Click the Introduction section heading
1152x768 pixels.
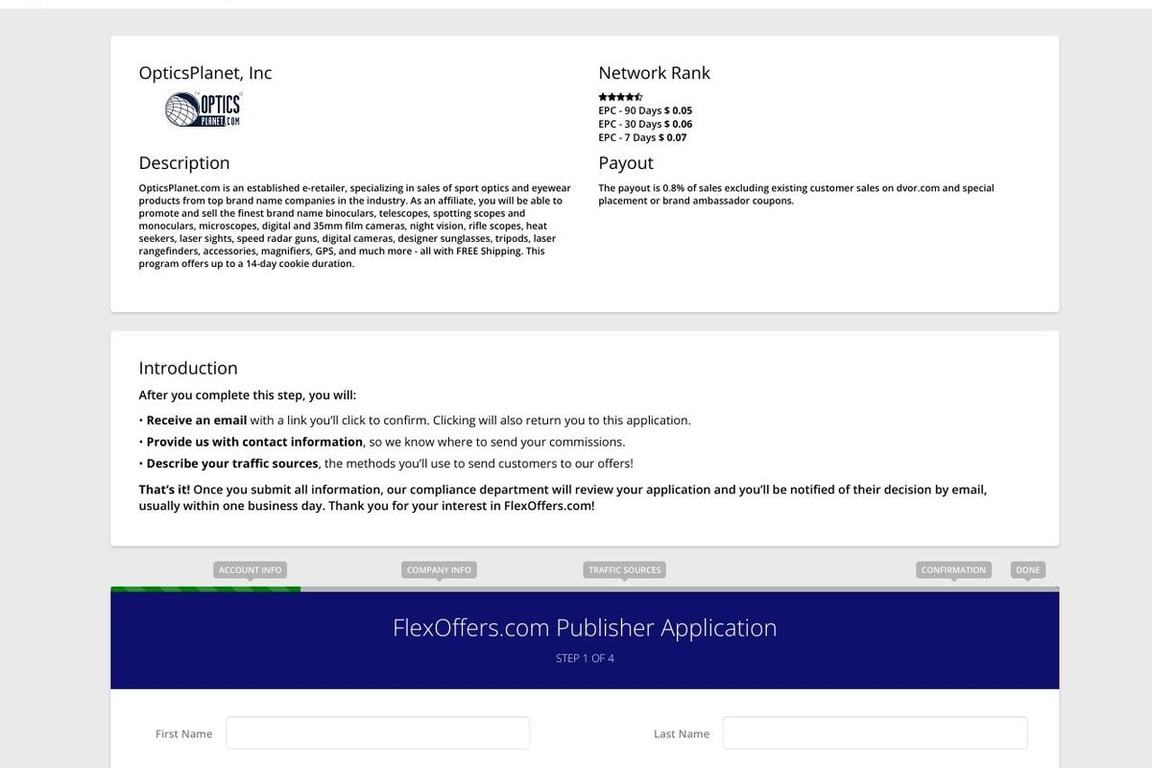click(188, 368)
